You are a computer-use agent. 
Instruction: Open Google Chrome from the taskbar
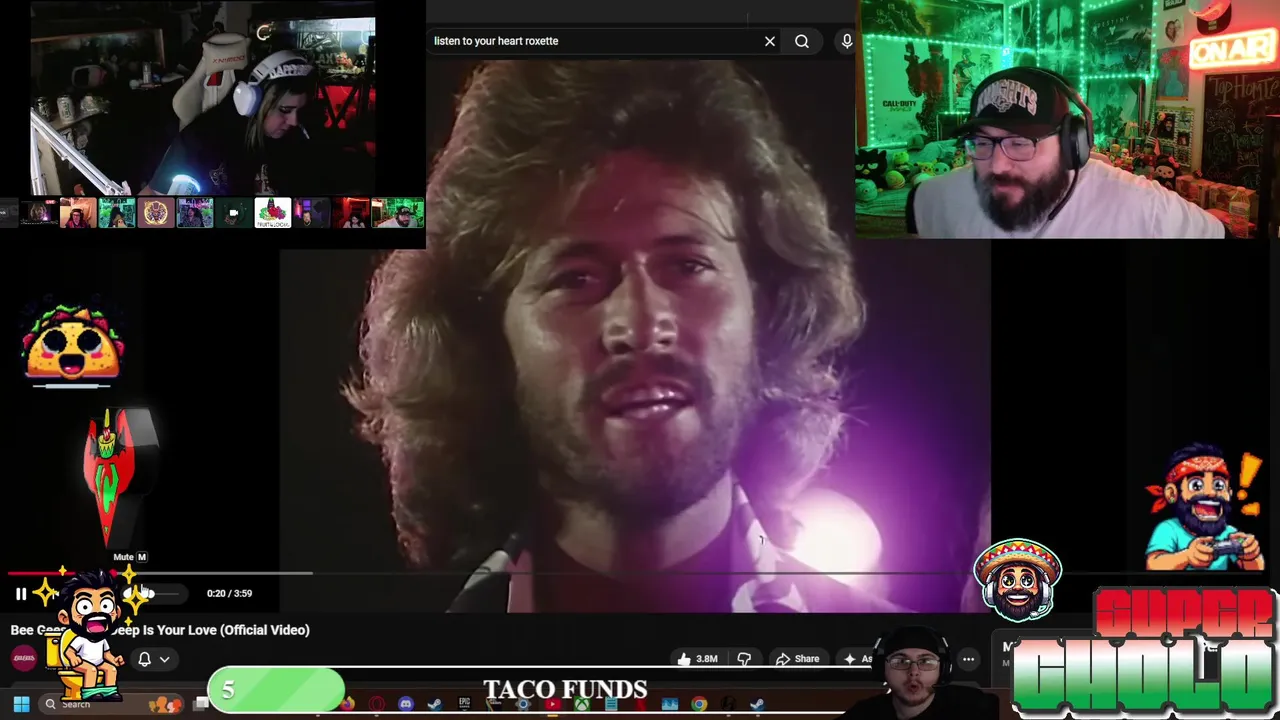coord(698,704)
